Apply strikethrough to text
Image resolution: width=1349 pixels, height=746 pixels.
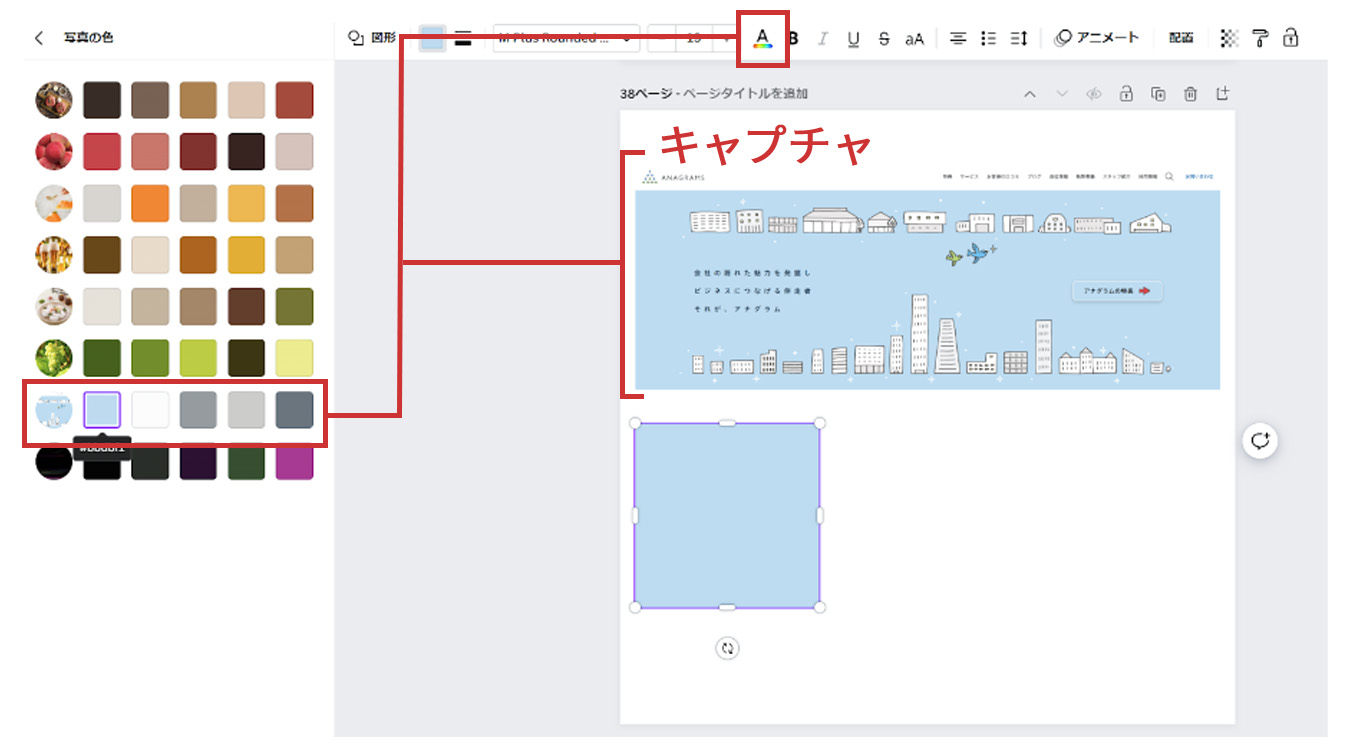(x=883, y=39)
